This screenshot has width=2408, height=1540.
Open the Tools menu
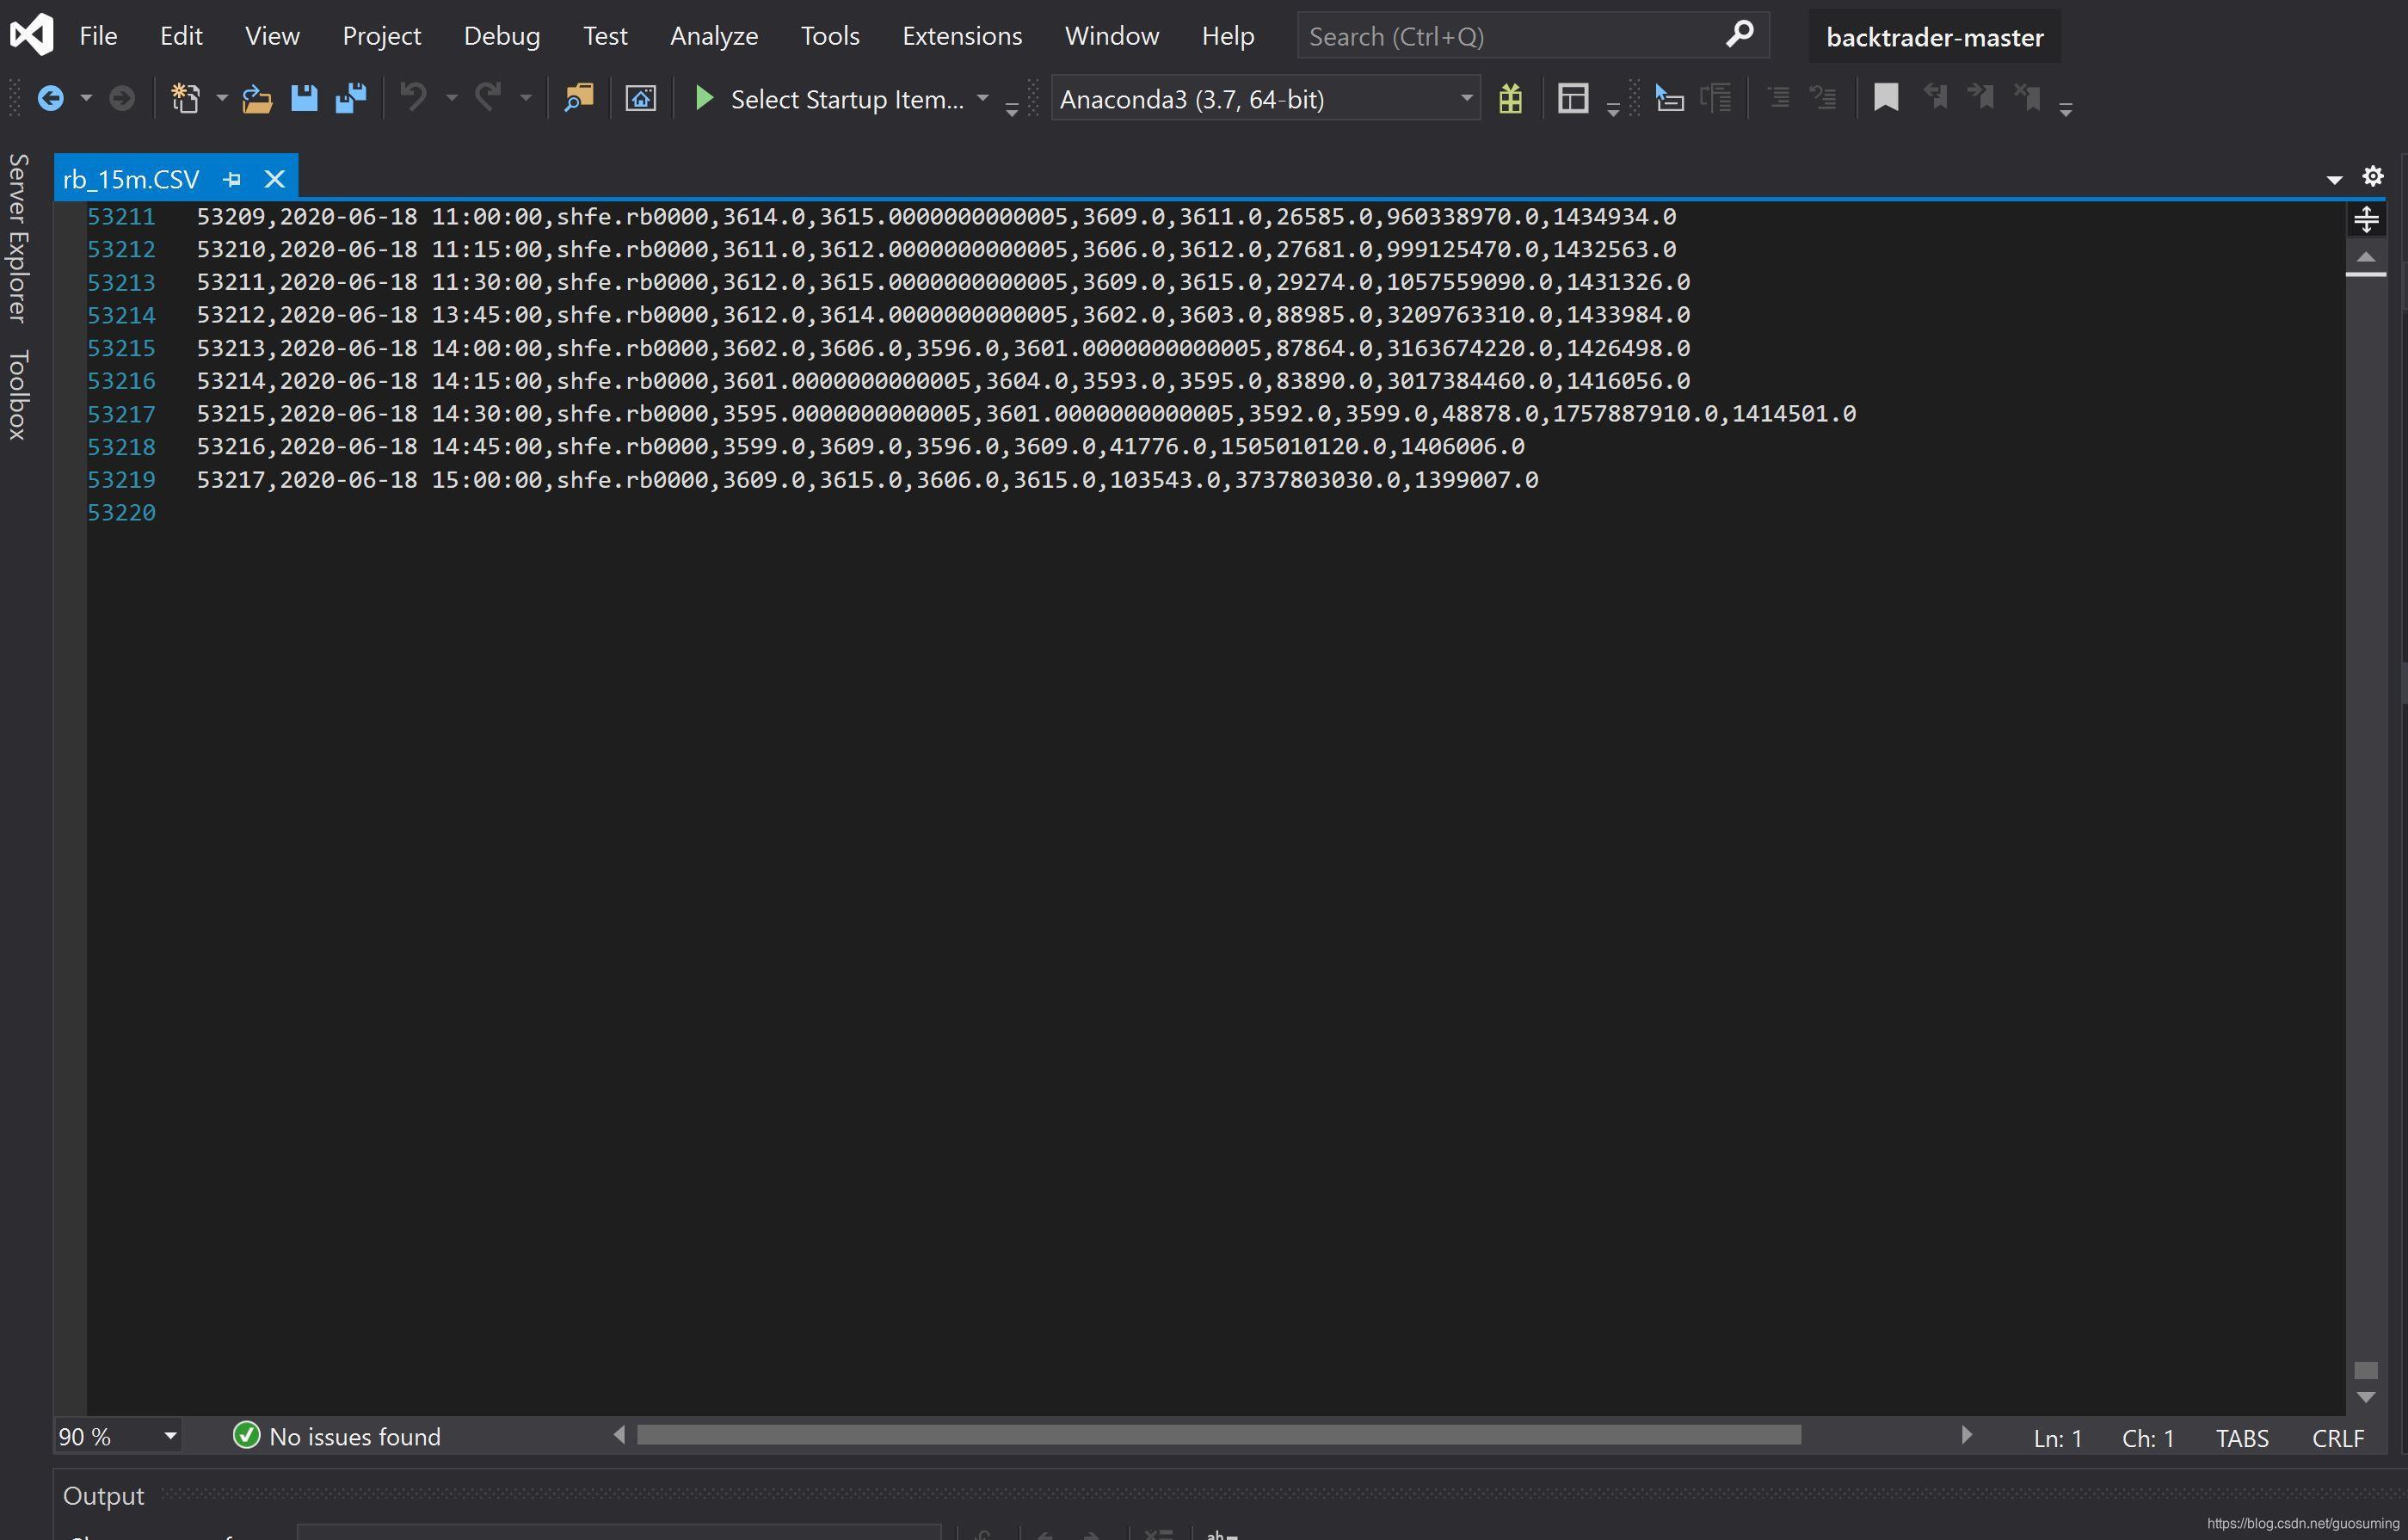pyautogui.click(x=830, y=36)
